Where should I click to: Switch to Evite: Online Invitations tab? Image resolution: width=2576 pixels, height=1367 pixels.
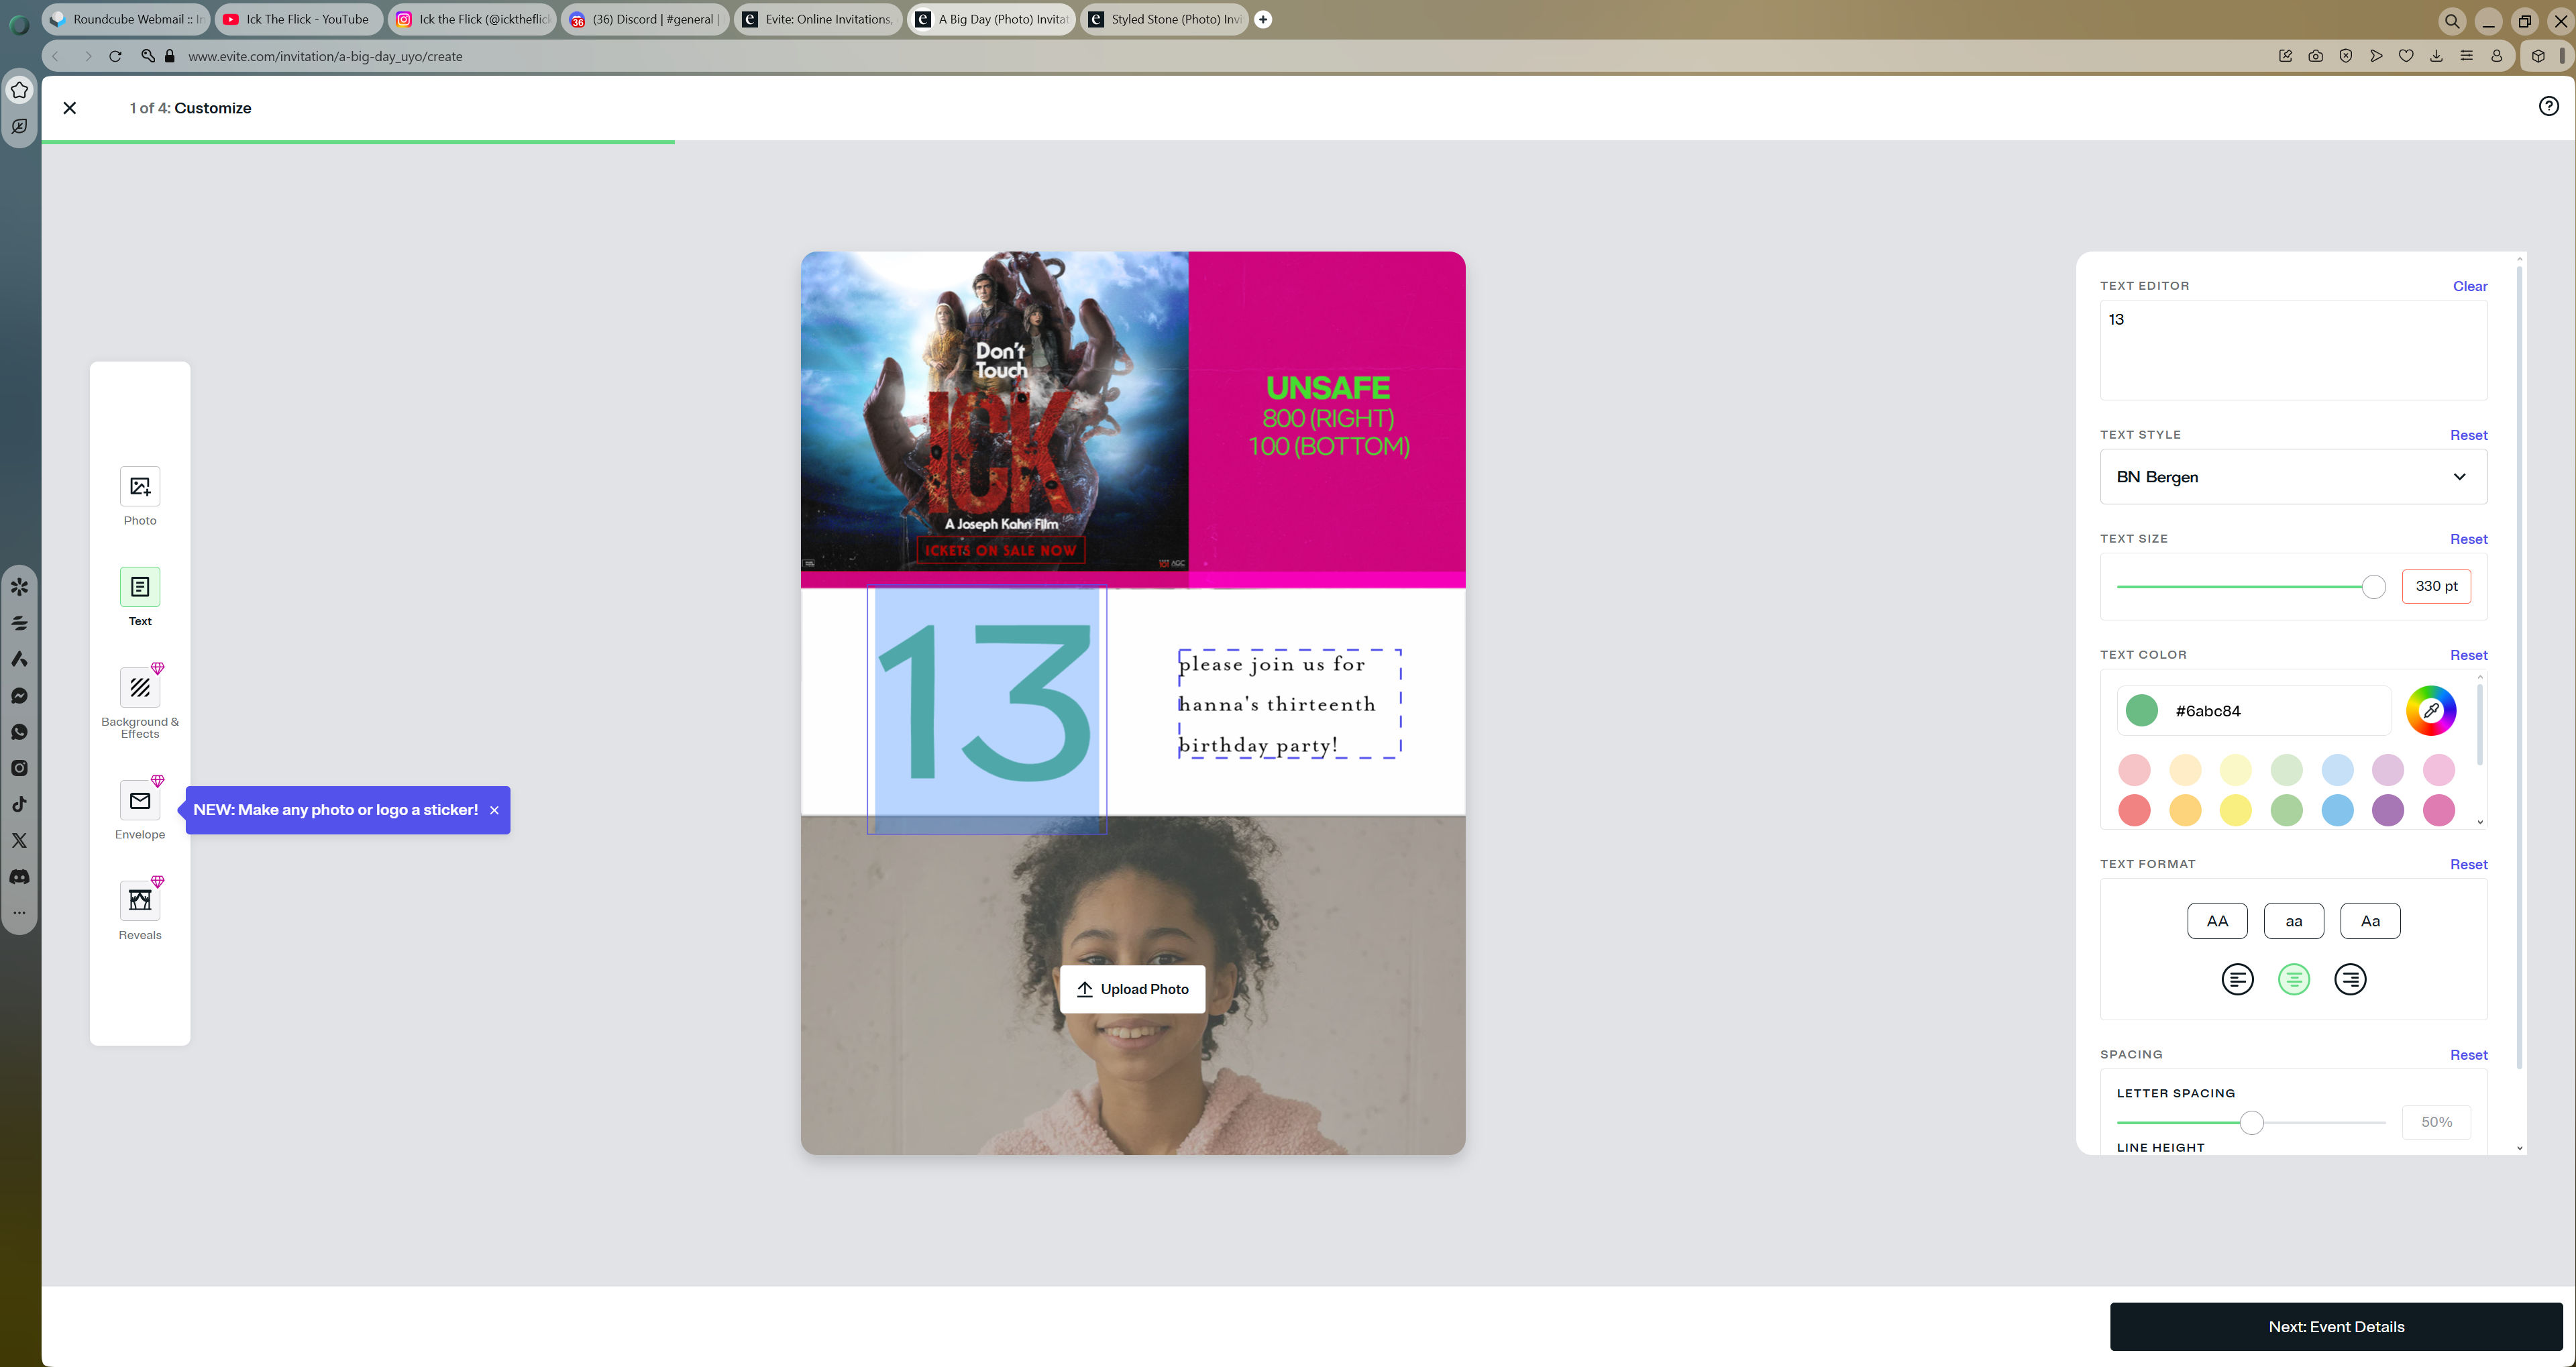click(818, 19)
